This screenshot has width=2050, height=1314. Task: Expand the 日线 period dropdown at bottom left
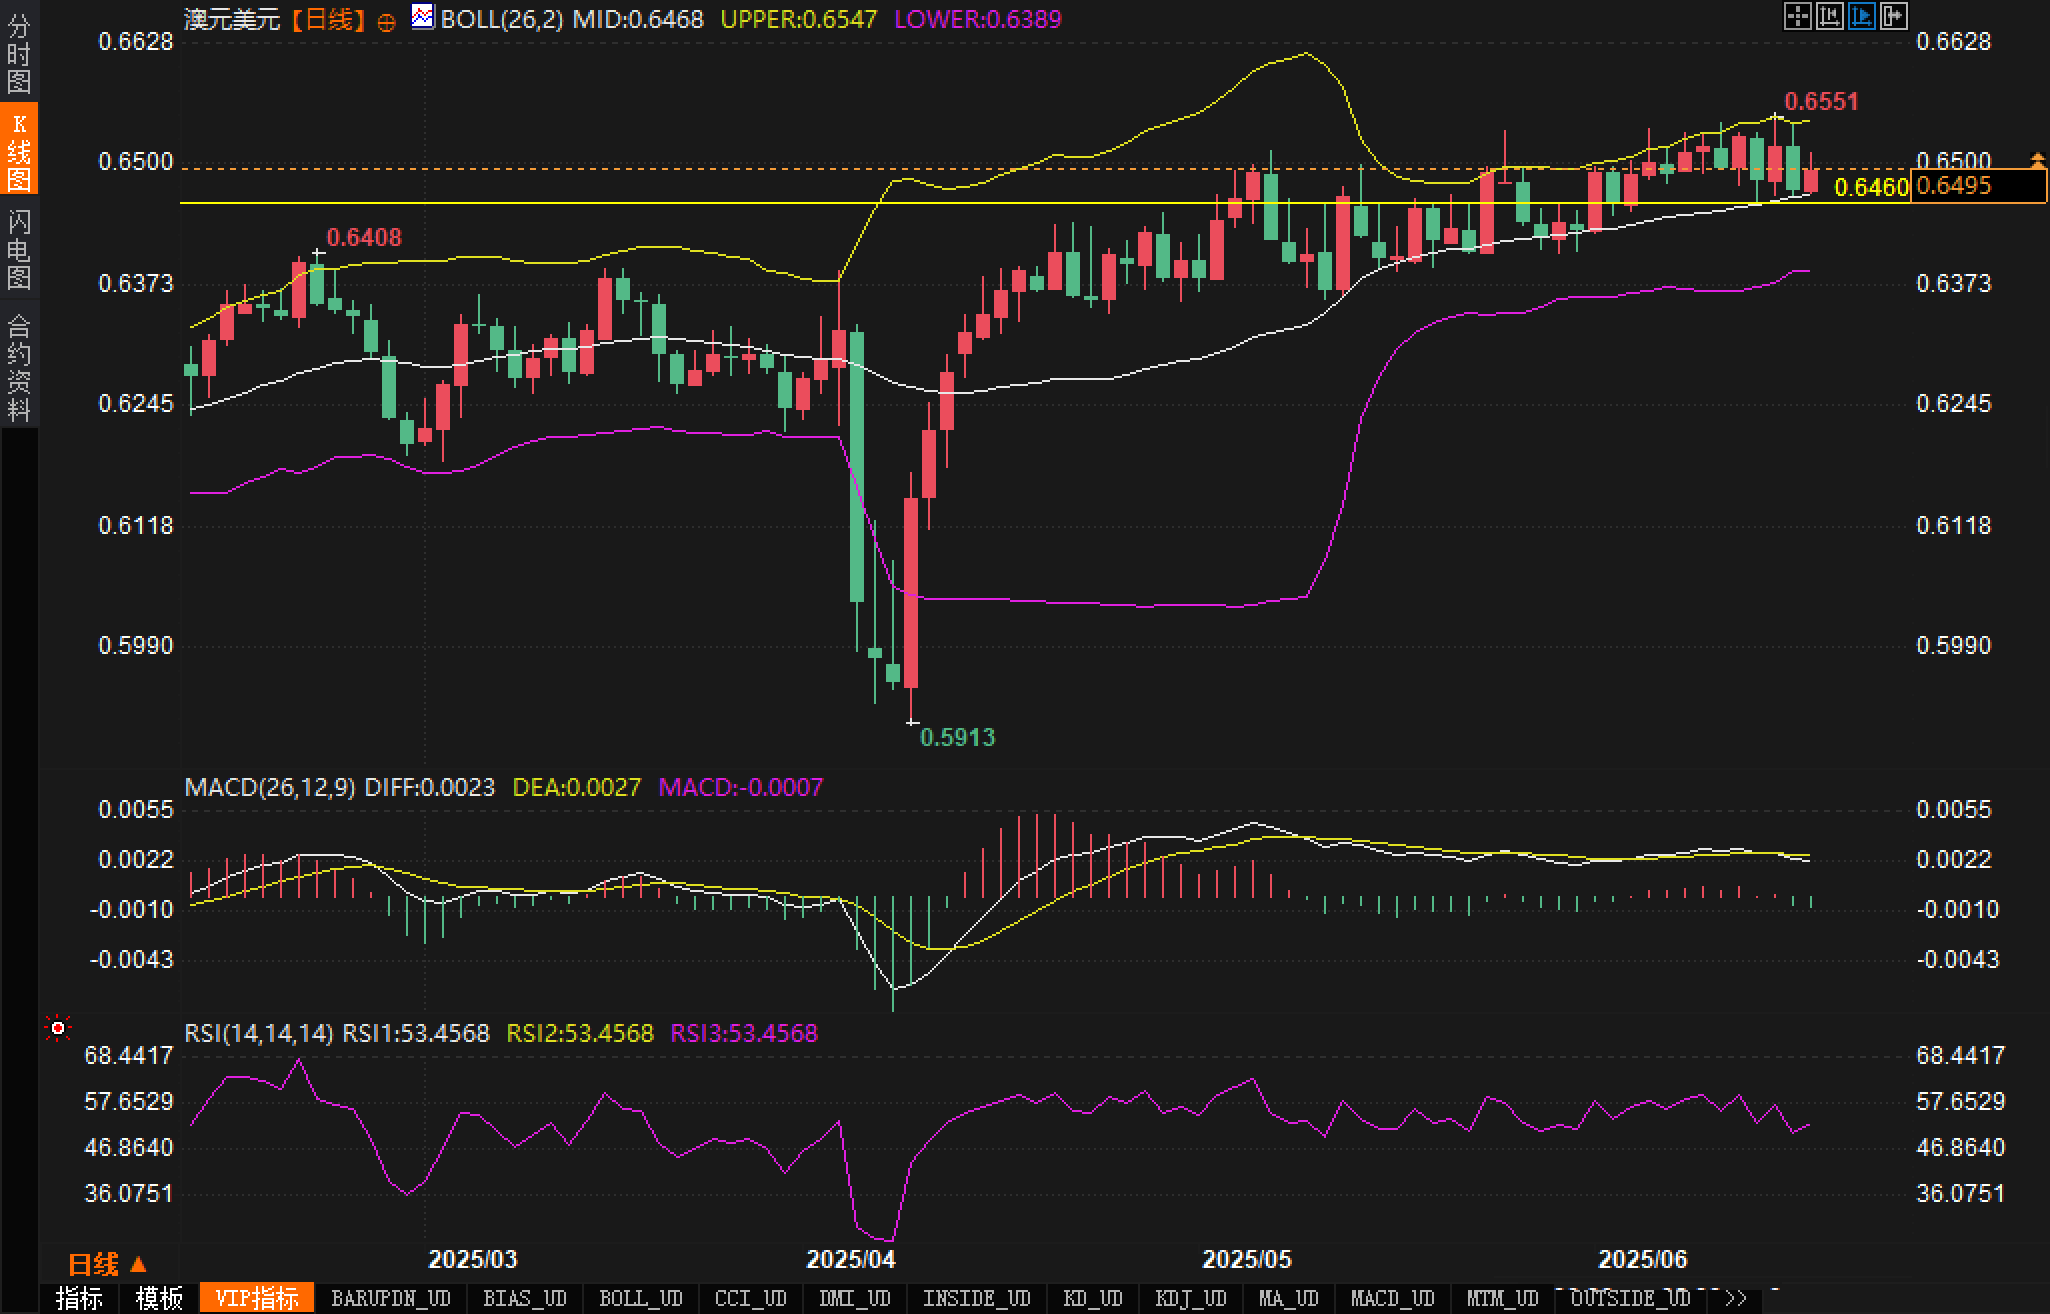pyautogui.click(x=107, y=1264)
